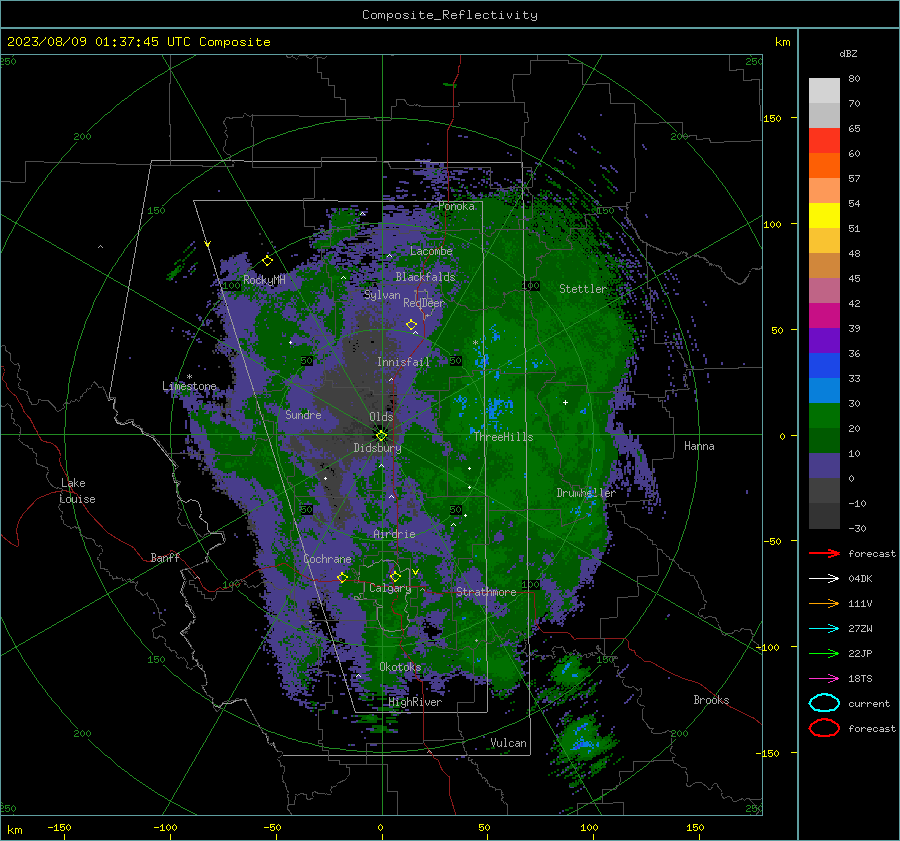Click the Lacombe label

click(431, 251)
